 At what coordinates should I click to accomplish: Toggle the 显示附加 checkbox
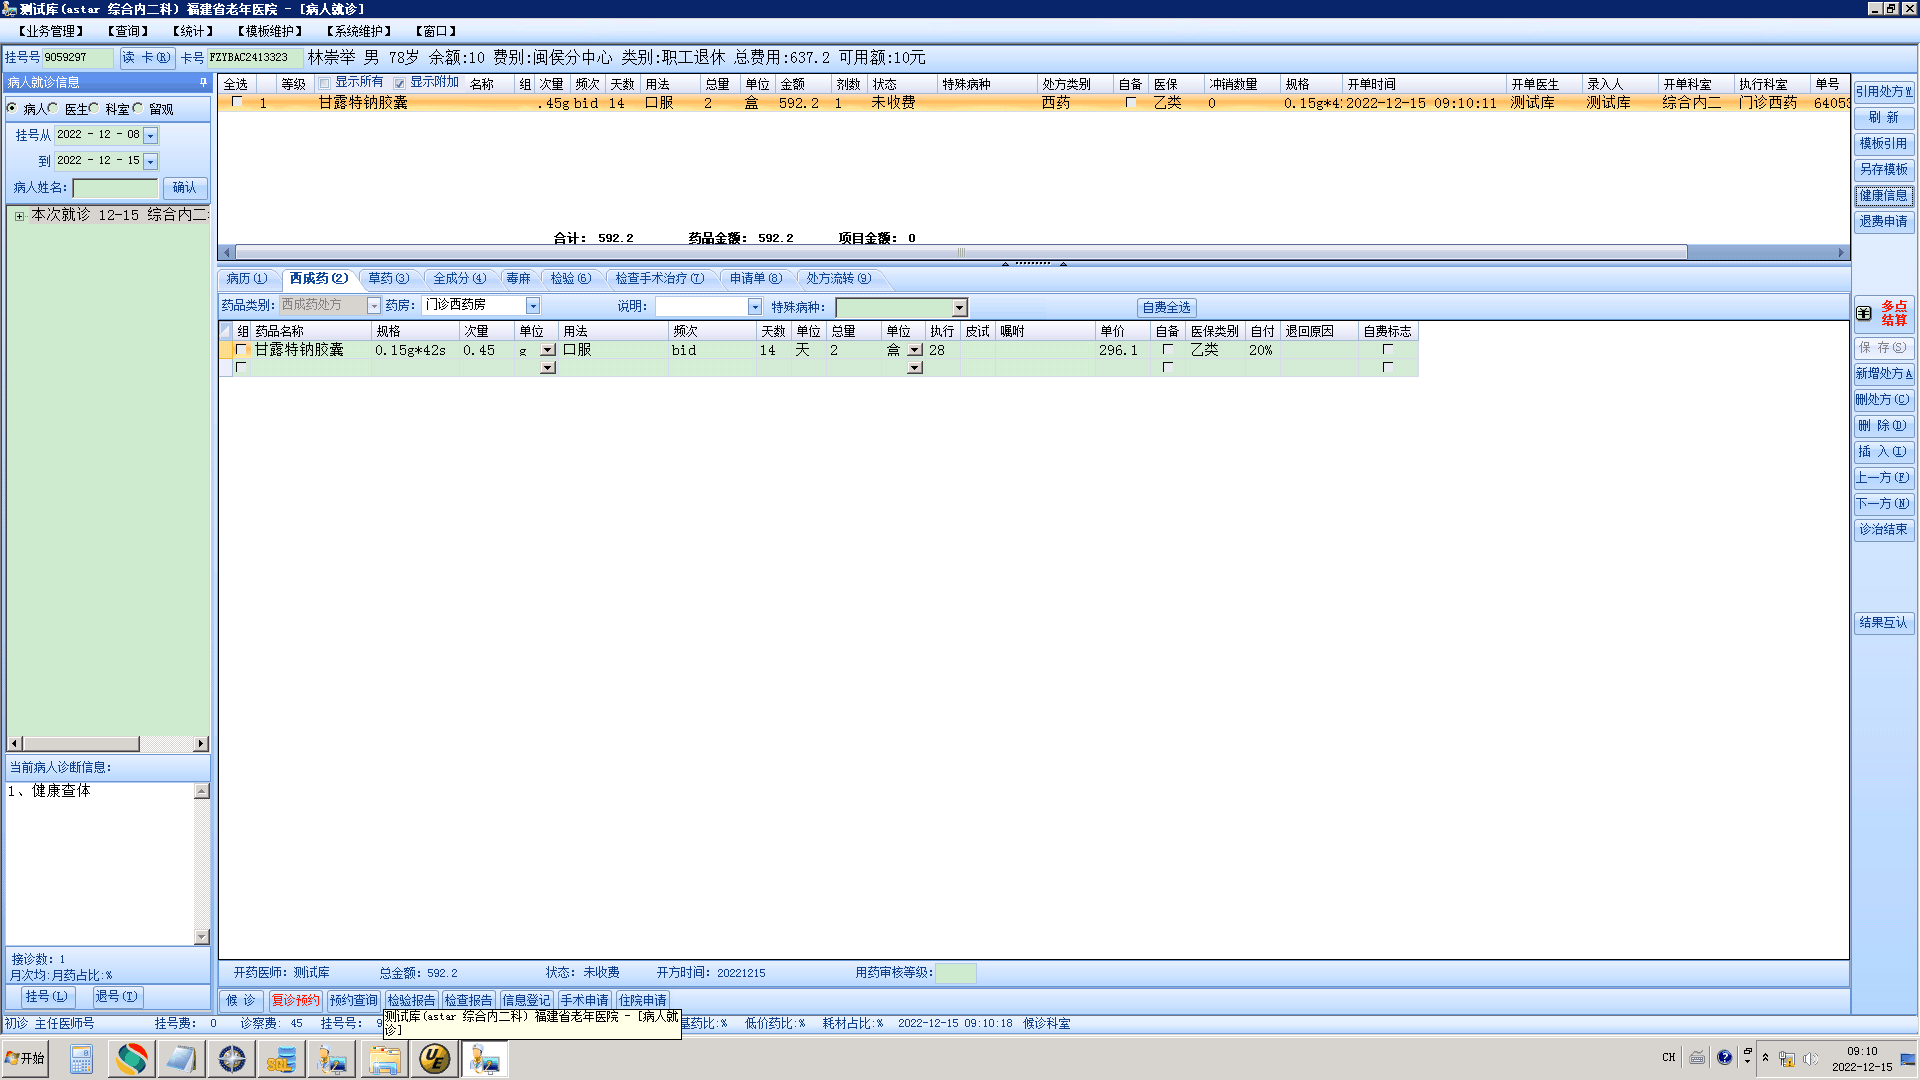pos(400,83)
